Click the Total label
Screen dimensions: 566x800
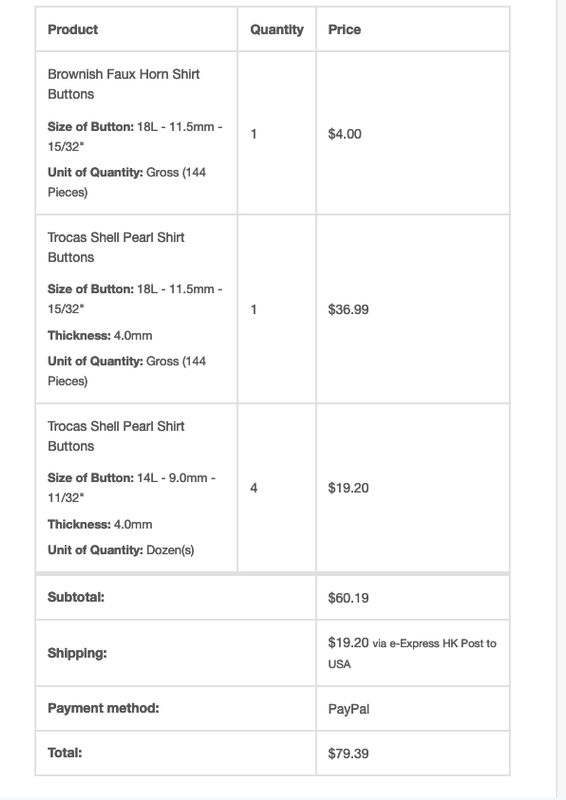65,753
